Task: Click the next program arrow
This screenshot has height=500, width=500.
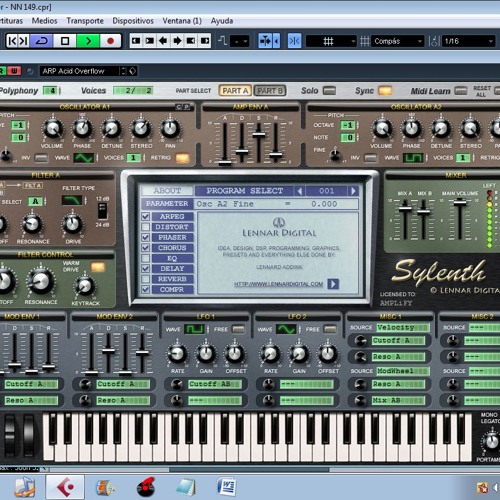Action: point(353,191)
